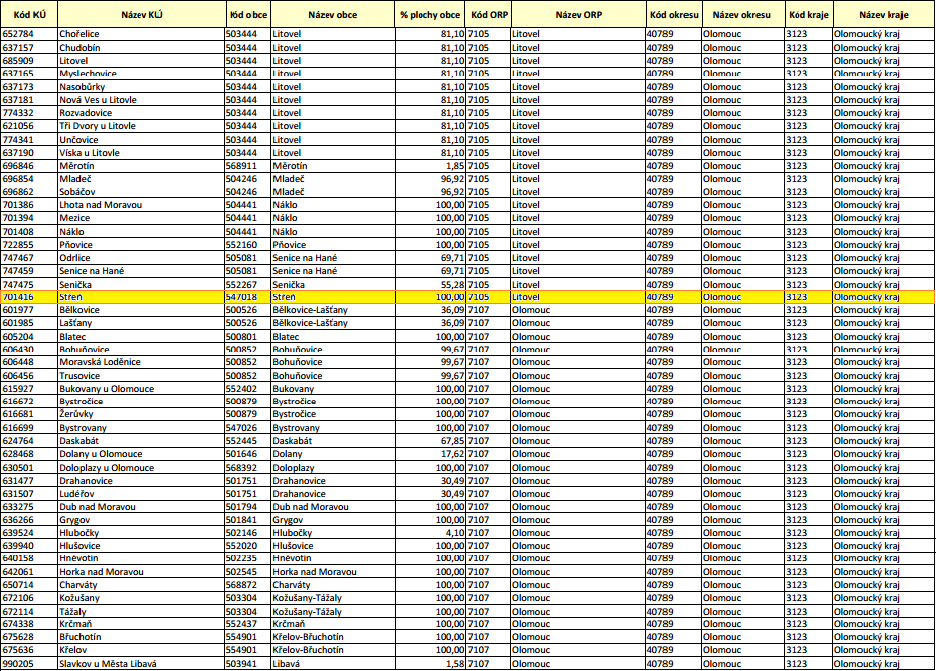Select the "Název kraje" column header

(883, 15)
